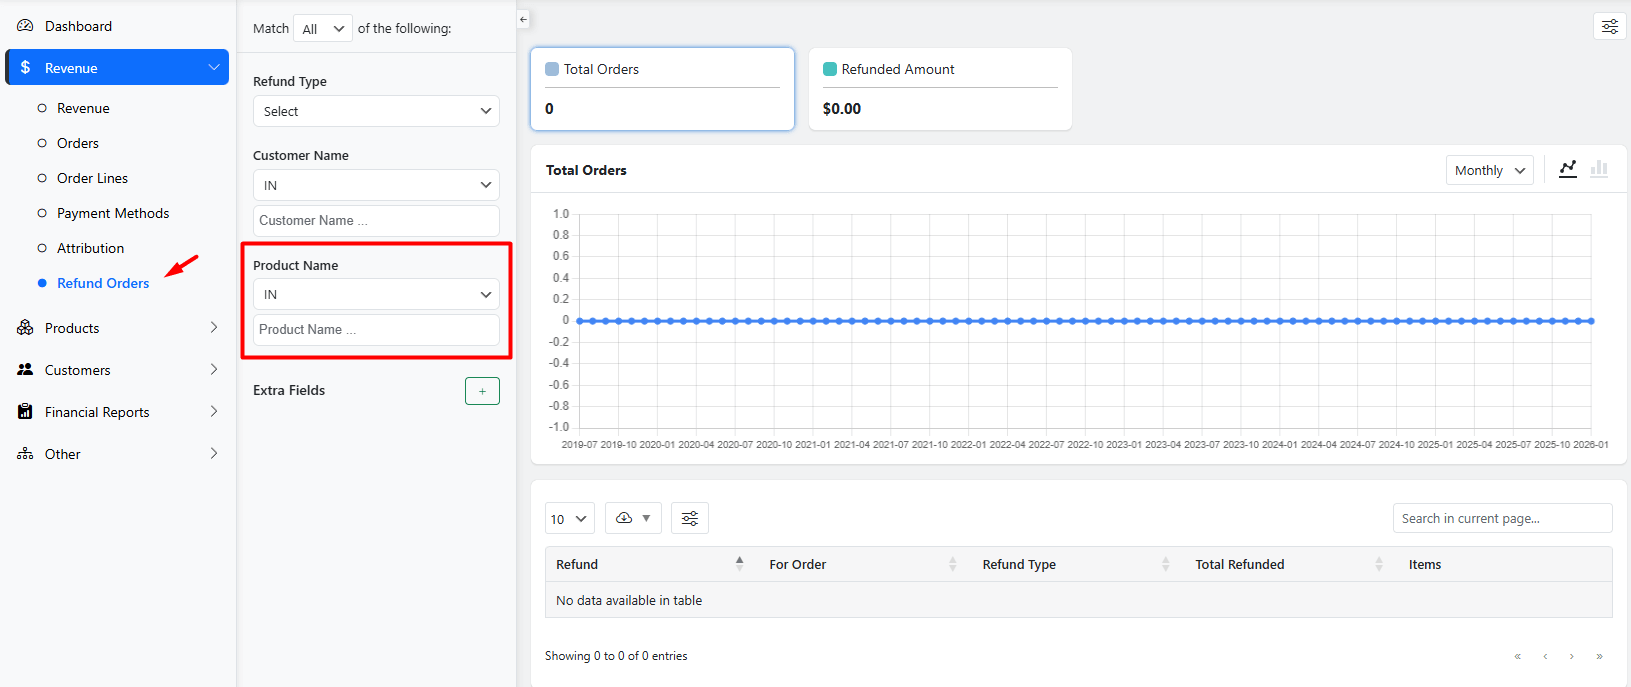Click the Total Orders color swatch
The height and width of the screenshot is (687, 1631).
pyautogui.click(x=552, y=69)
